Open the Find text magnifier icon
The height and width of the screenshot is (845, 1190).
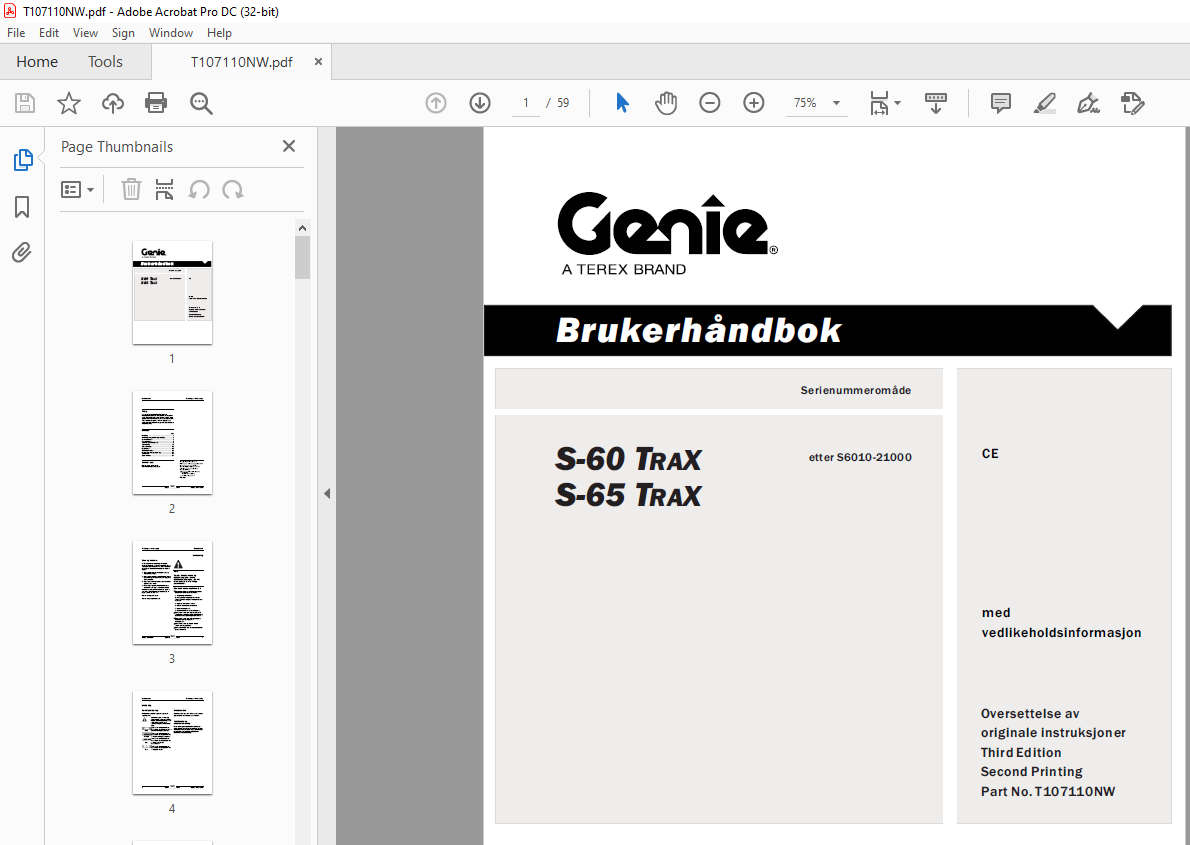201,103
